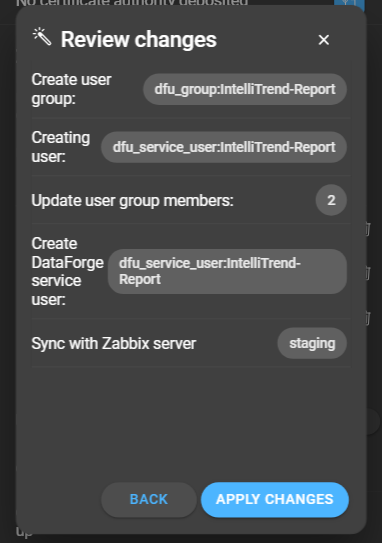Click the Review changes dialog title

click(139, 39)
